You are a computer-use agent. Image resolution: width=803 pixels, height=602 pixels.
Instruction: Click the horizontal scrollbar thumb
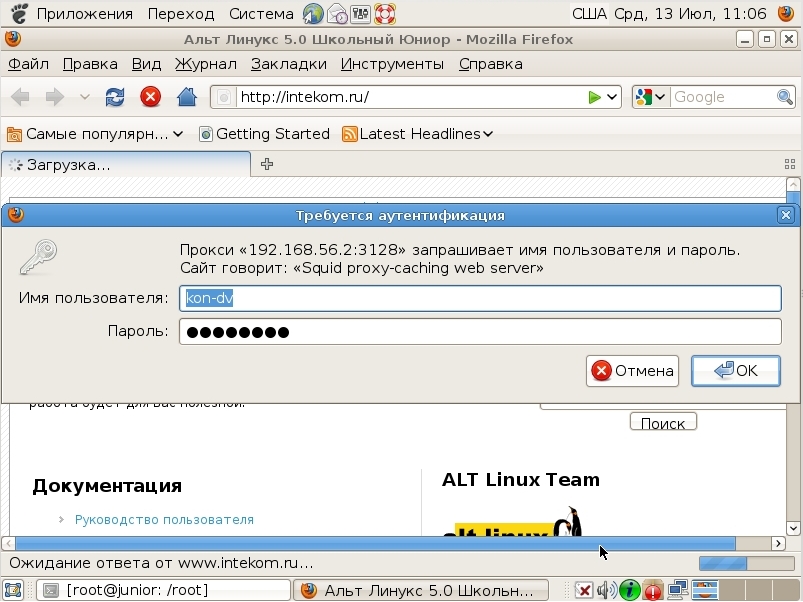375,543
